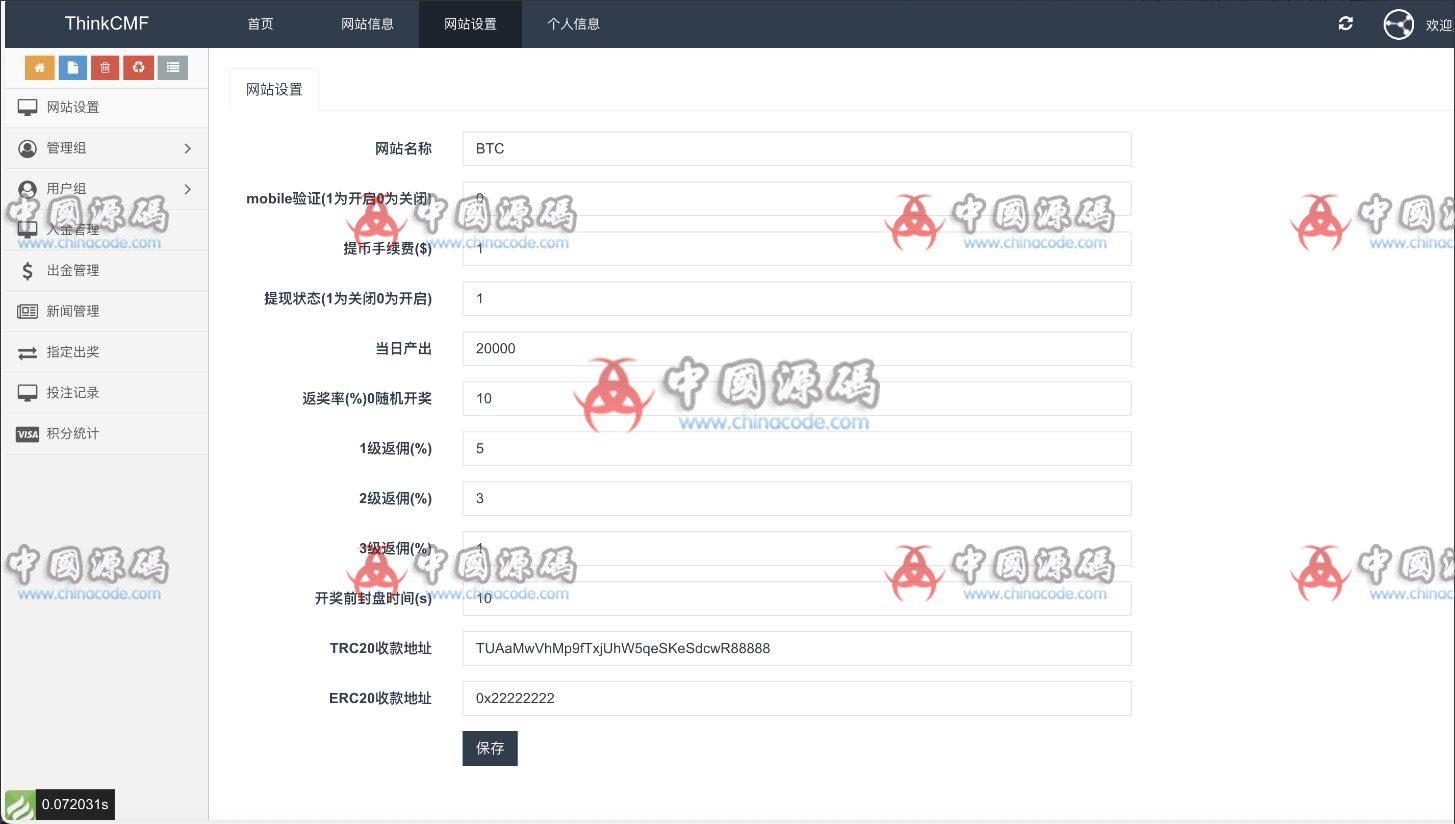This screenshot has height=824, width=1455.
Task: Click the red trash shortcut button
Action: tap(105, 68)
